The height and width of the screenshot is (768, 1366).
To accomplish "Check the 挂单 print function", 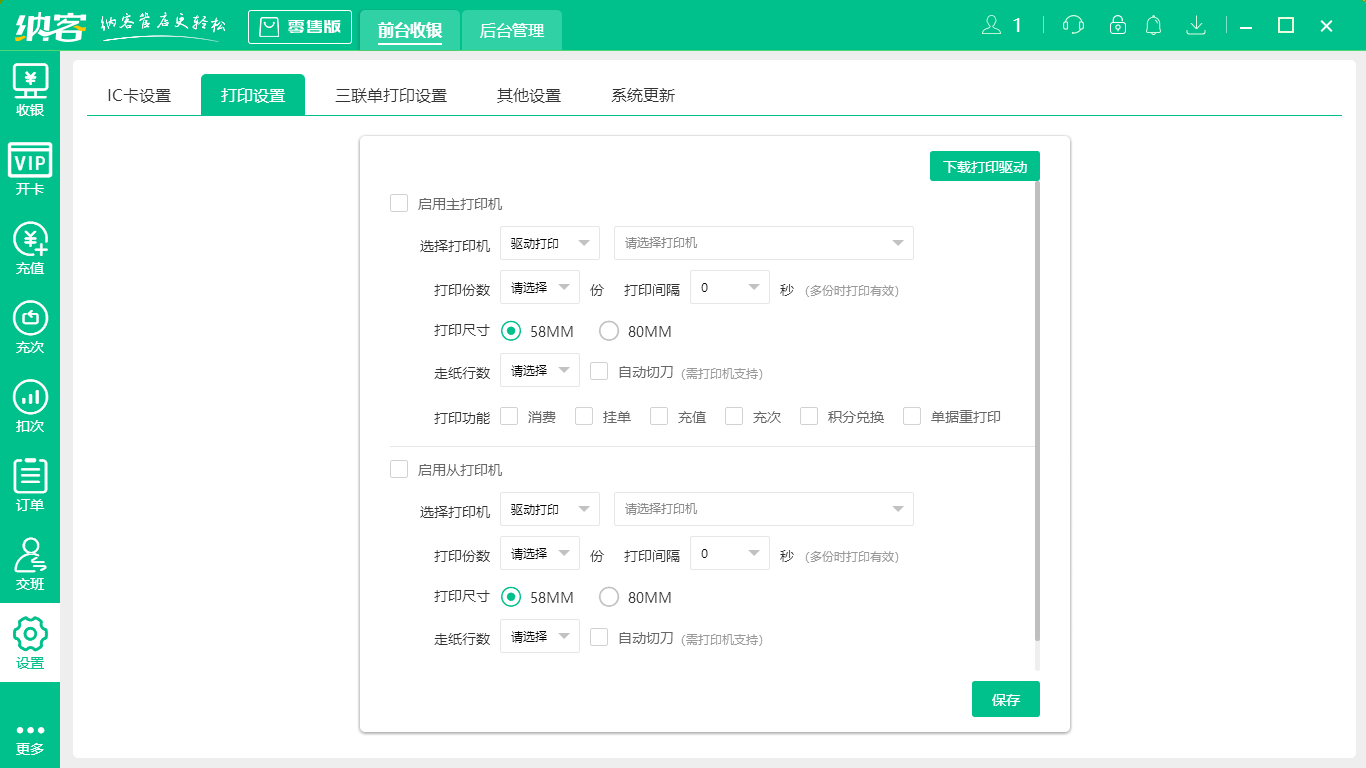I will (584, 416).
